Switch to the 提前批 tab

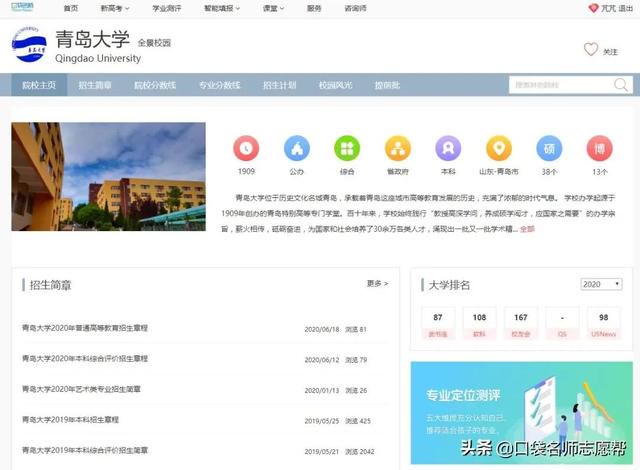(x=387, y=85)
